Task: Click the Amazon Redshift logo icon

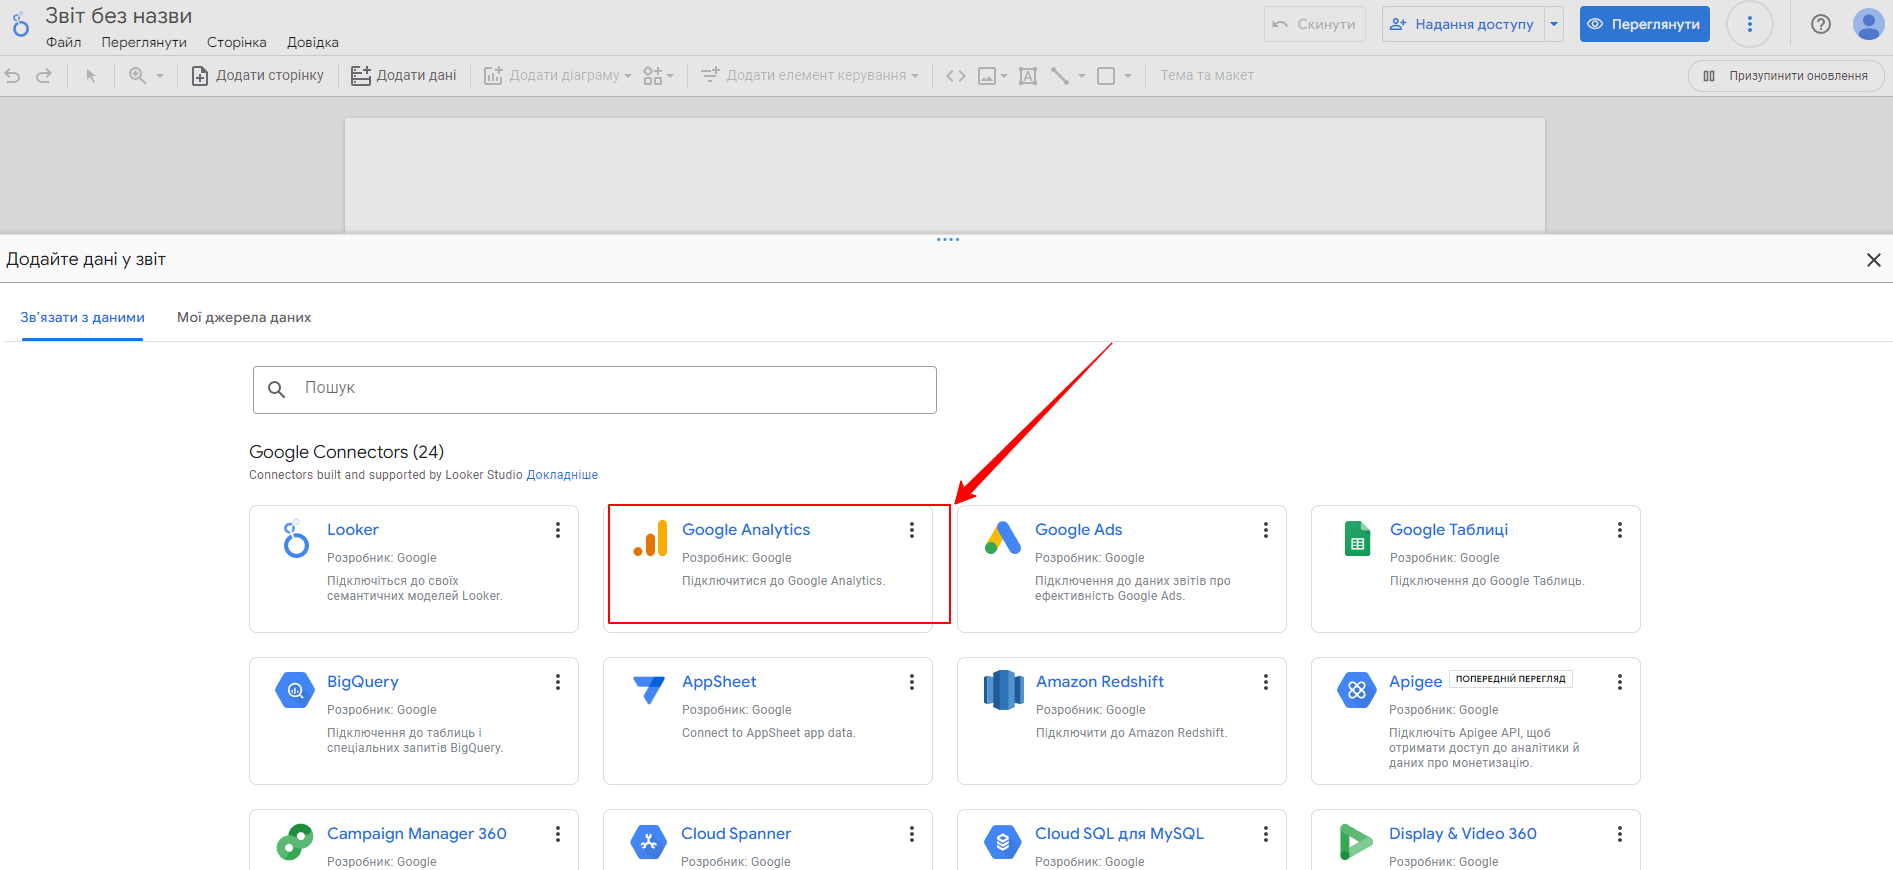Action: pos(1003,690)
